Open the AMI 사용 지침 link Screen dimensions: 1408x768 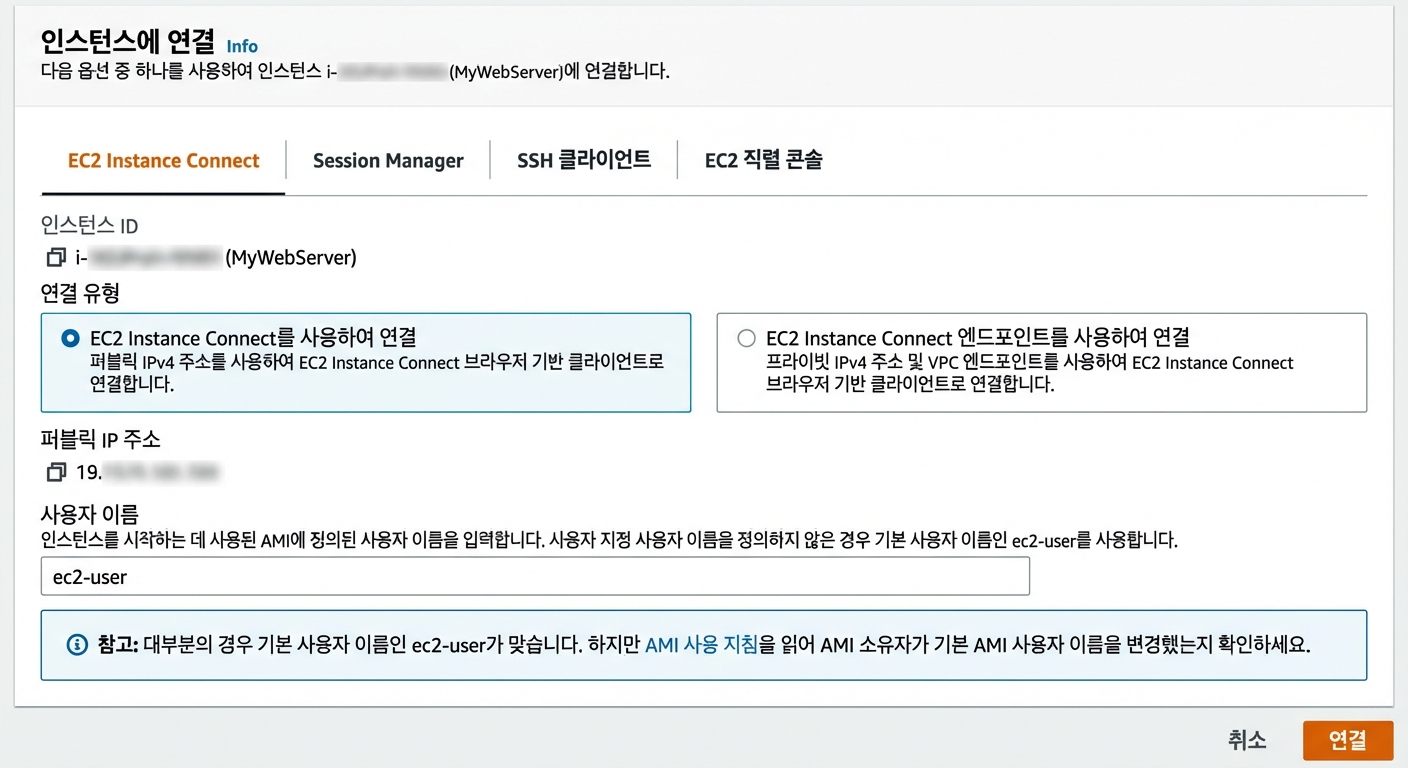[701, 645]
